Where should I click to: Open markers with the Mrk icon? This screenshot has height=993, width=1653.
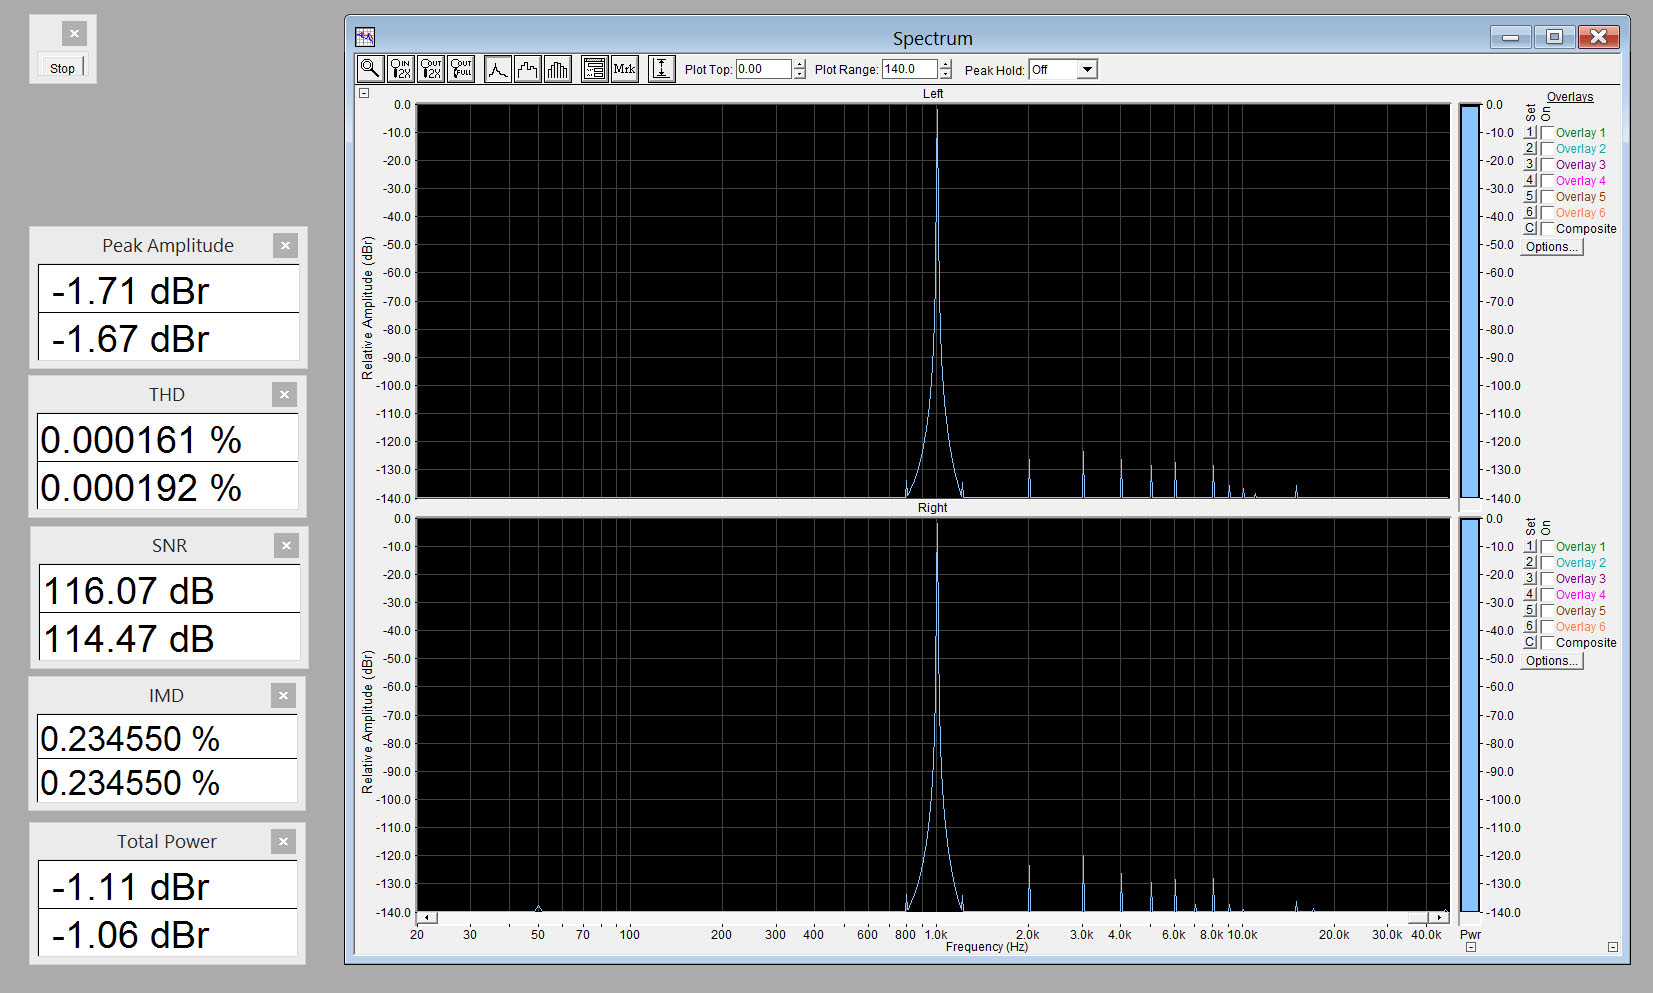pyautogui.click(x=624, y=69)
